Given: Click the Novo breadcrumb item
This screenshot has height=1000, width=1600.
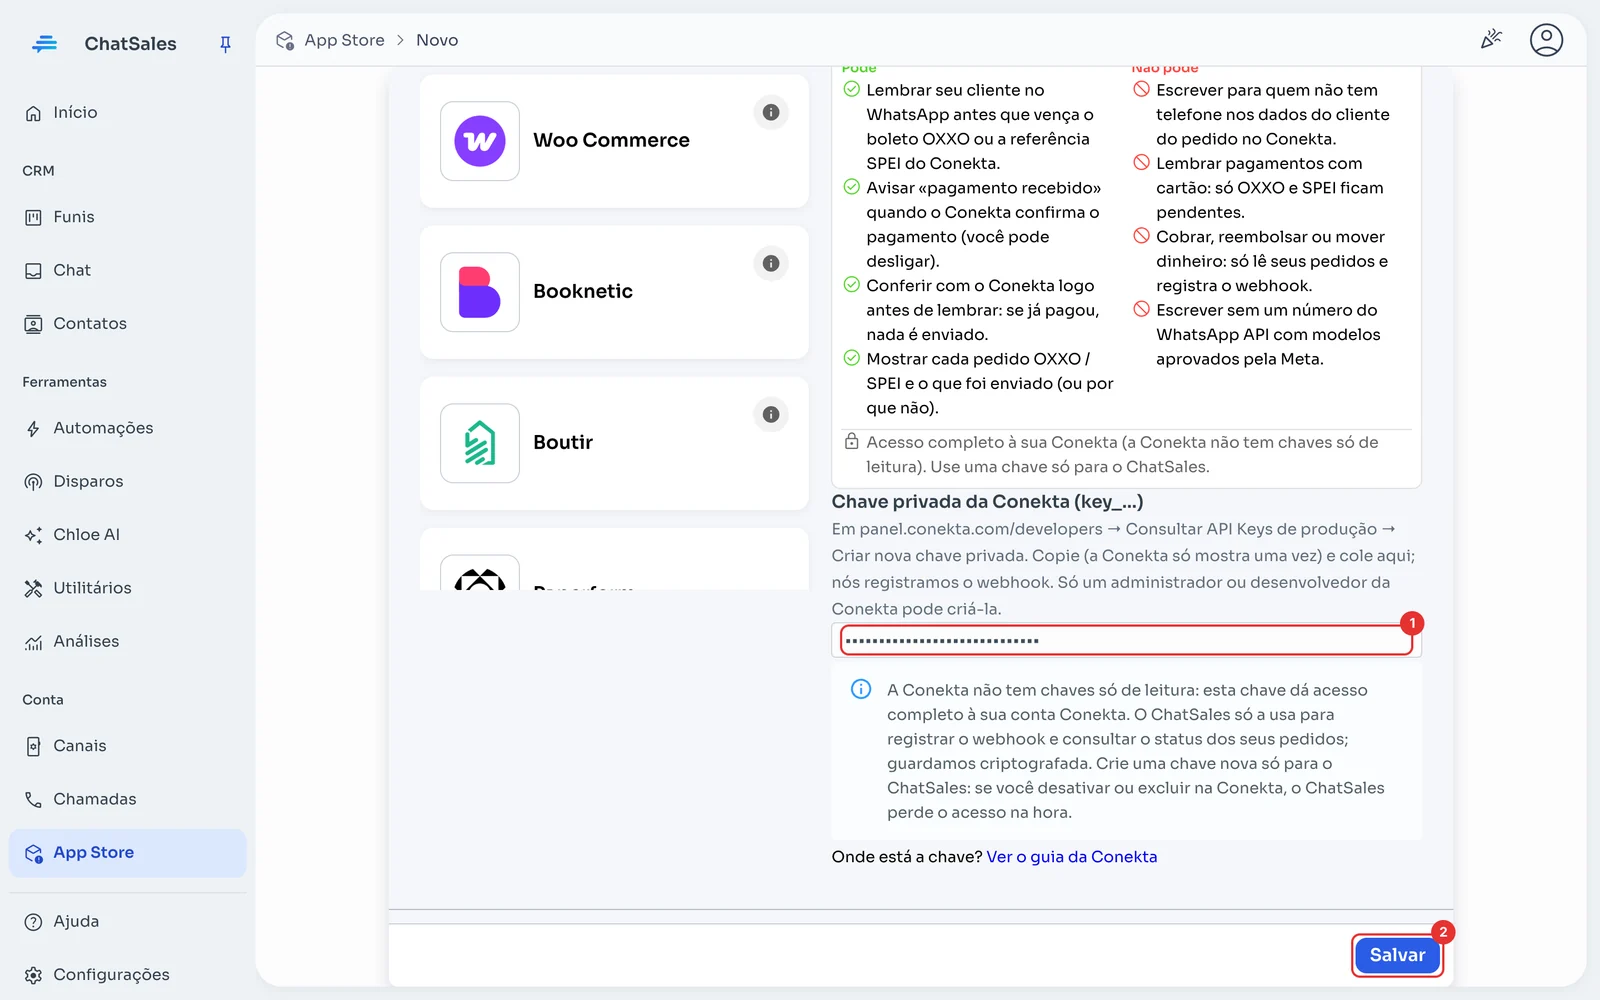Looking at the screenshot, I should [x=437, y=40].
